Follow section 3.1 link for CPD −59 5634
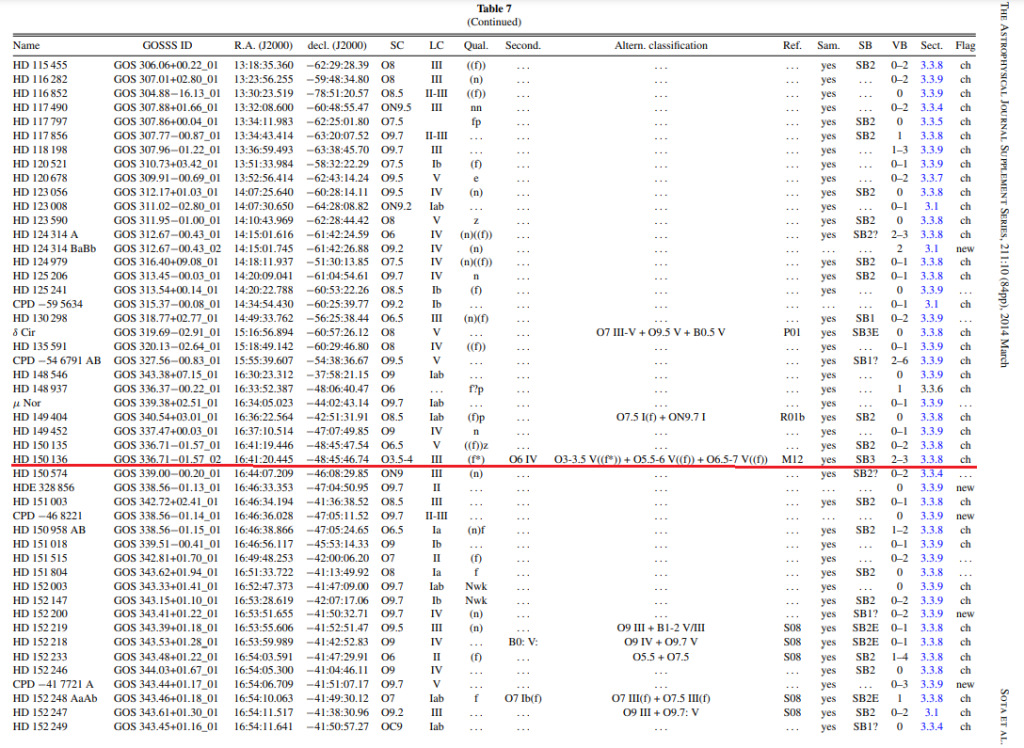The width and height of the screenshot is (1024, 748). click(931, 303)
